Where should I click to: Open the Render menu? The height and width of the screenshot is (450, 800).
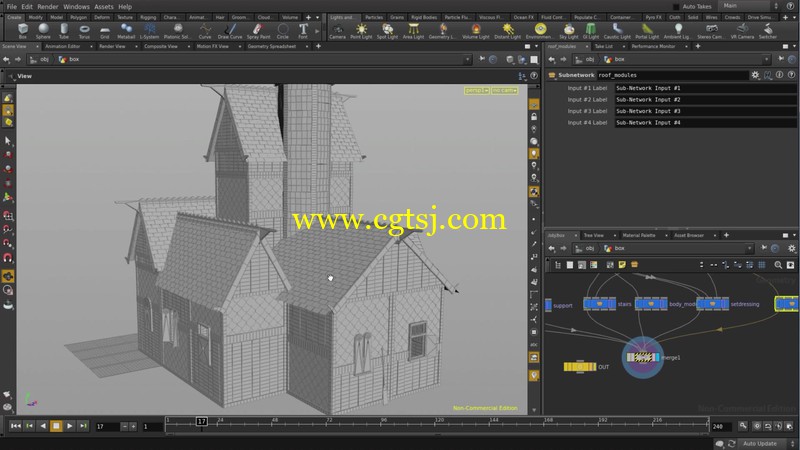pyautogui.click(x=47, y=7)
